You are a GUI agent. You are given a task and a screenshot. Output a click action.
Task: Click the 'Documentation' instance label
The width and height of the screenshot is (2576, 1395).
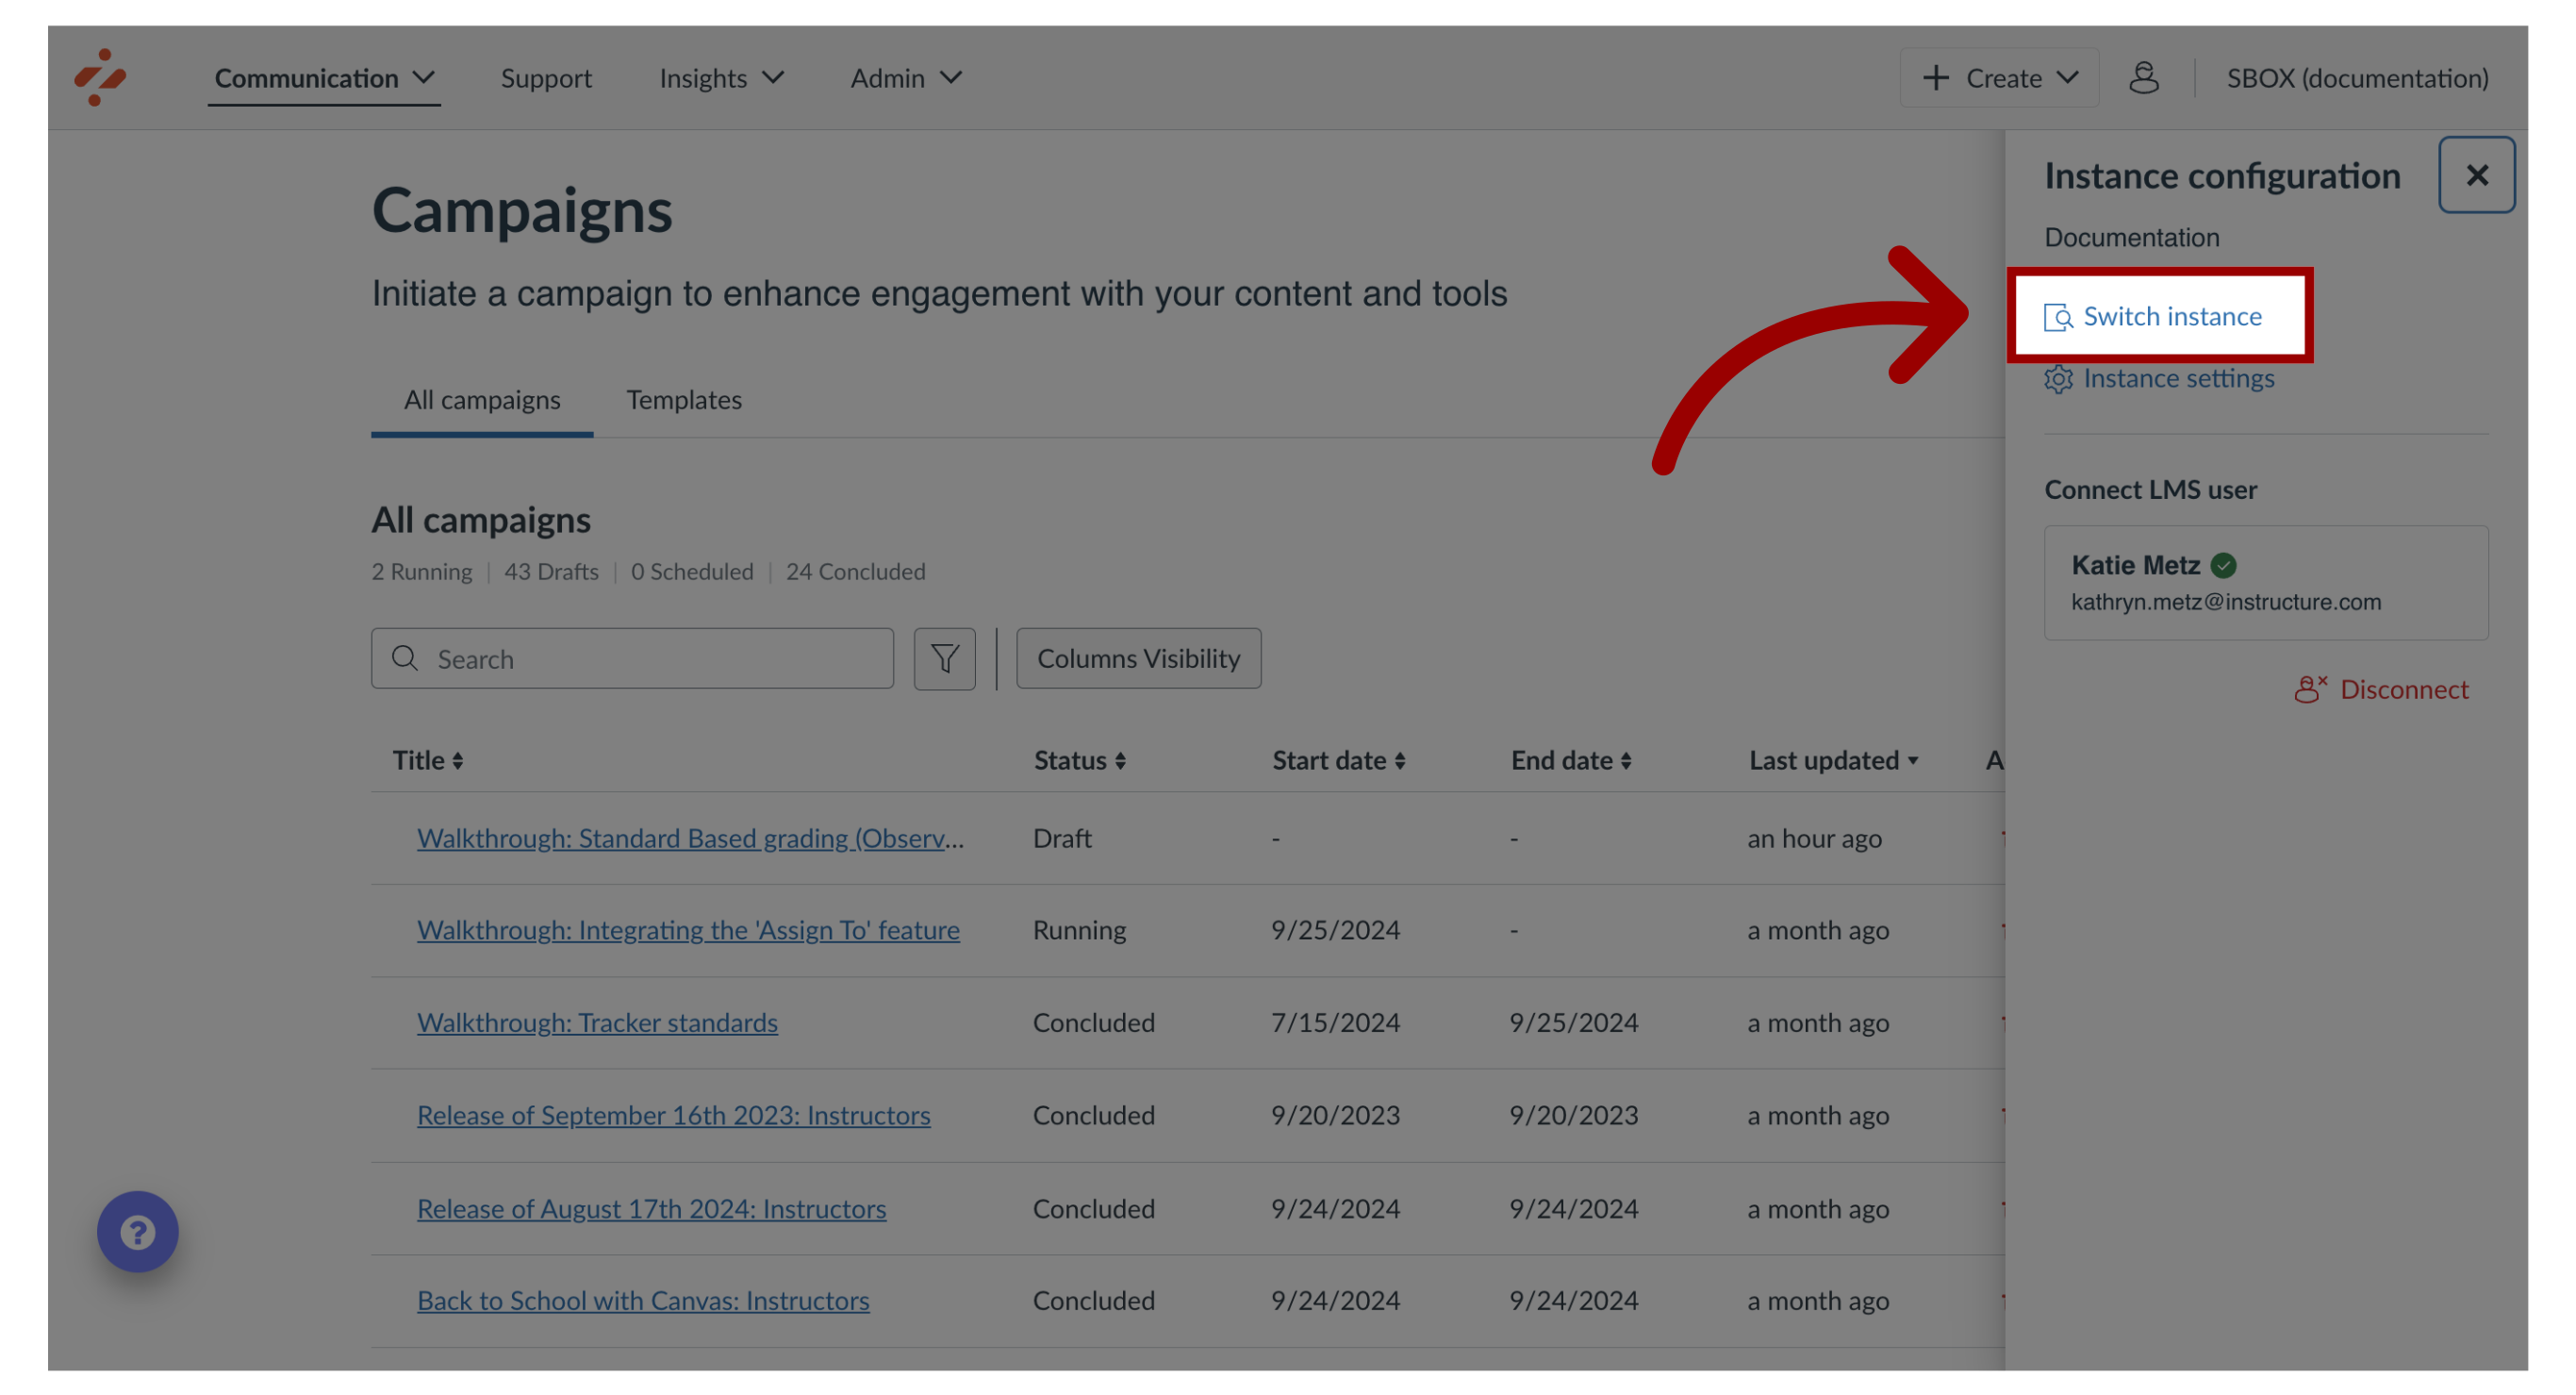click(2131, 237)
